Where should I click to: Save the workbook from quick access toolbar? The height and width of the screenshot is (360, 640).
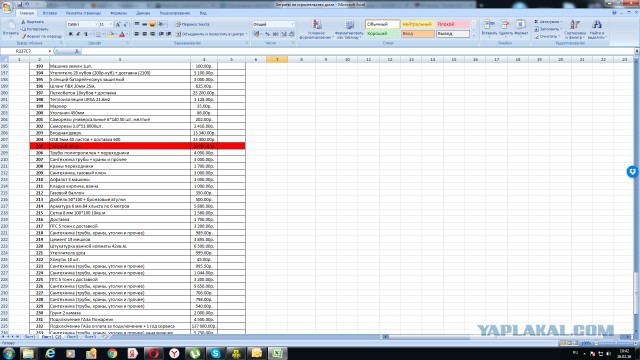19,4
